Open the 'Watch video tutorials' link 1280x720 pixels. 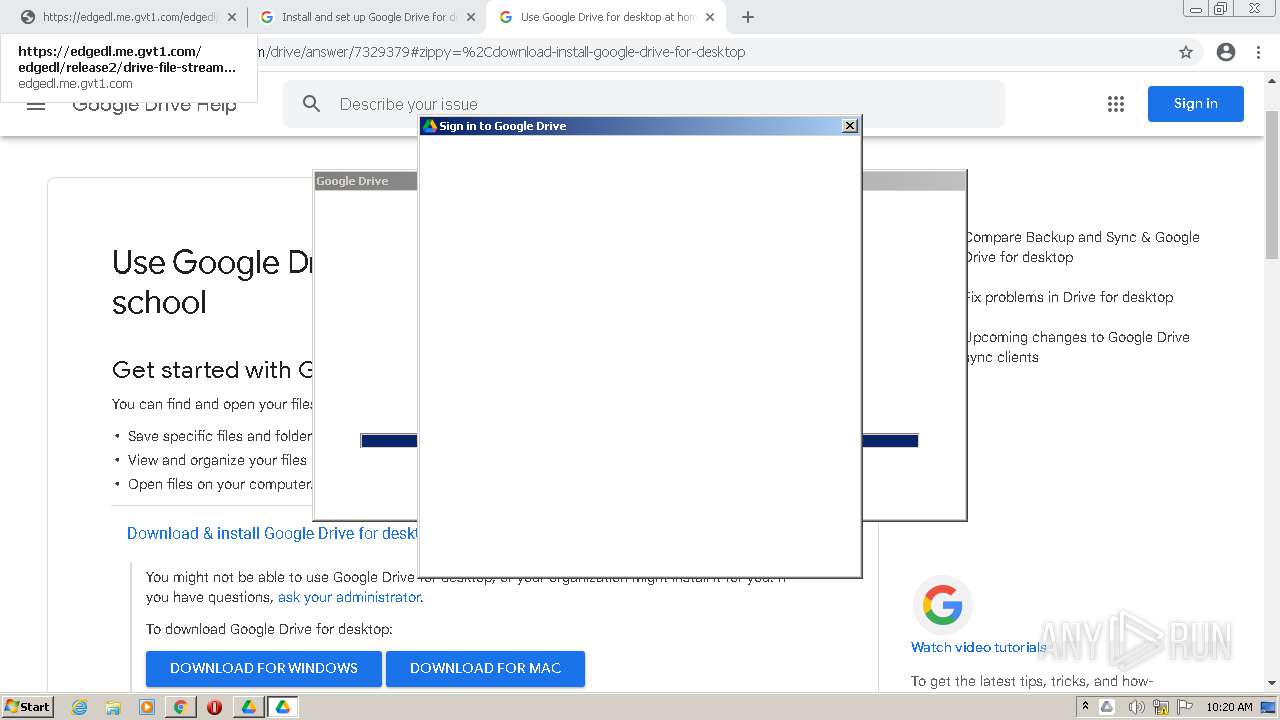979,647
